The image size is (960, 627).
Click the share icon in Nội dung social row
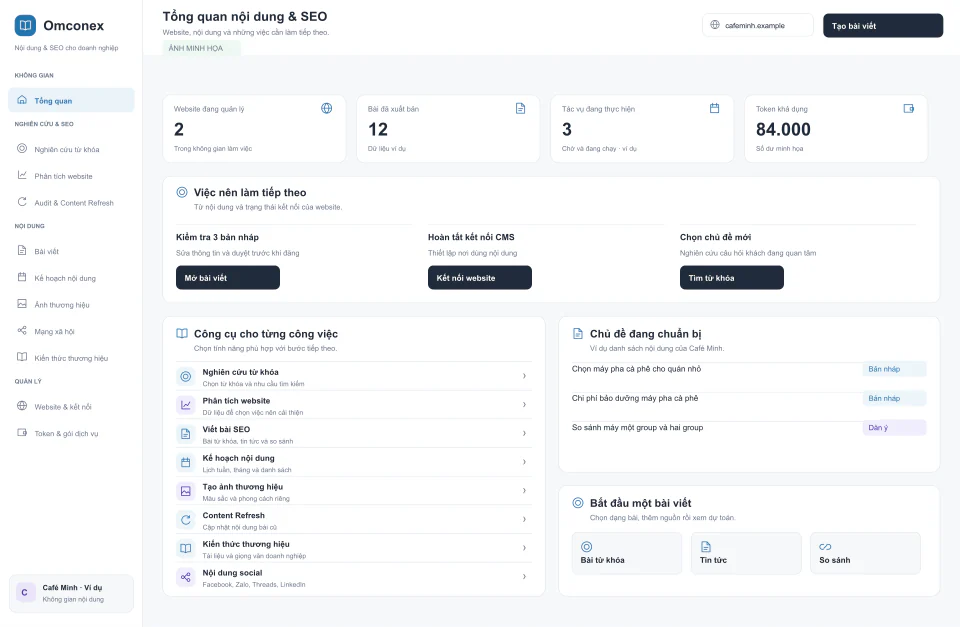186,577
